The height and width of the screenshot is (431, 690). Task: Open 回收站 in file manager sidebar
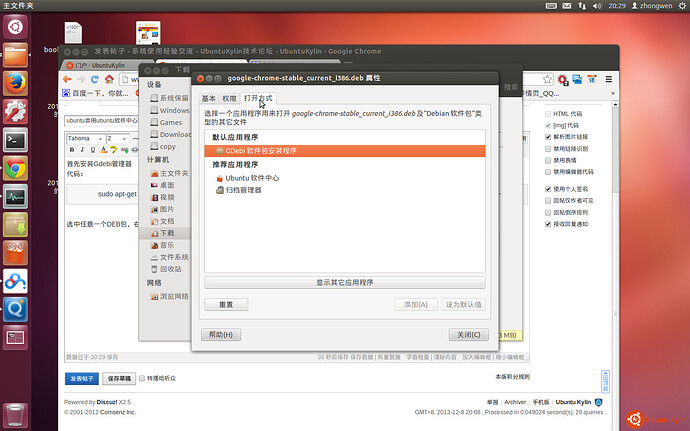[x=165, y=269]
